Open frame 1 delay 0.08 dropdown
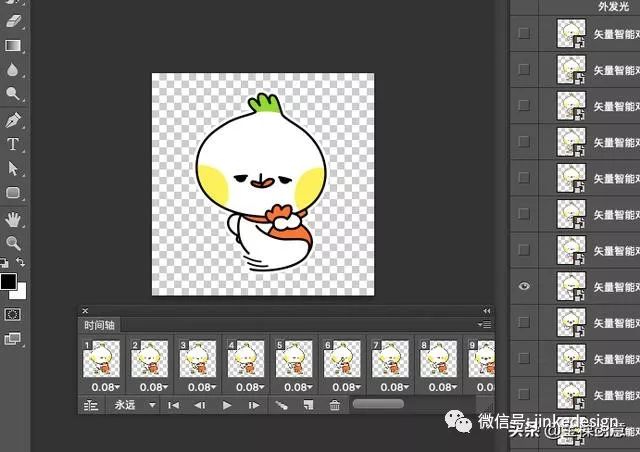This screenshot has width=640, height=452. (105, 387)
